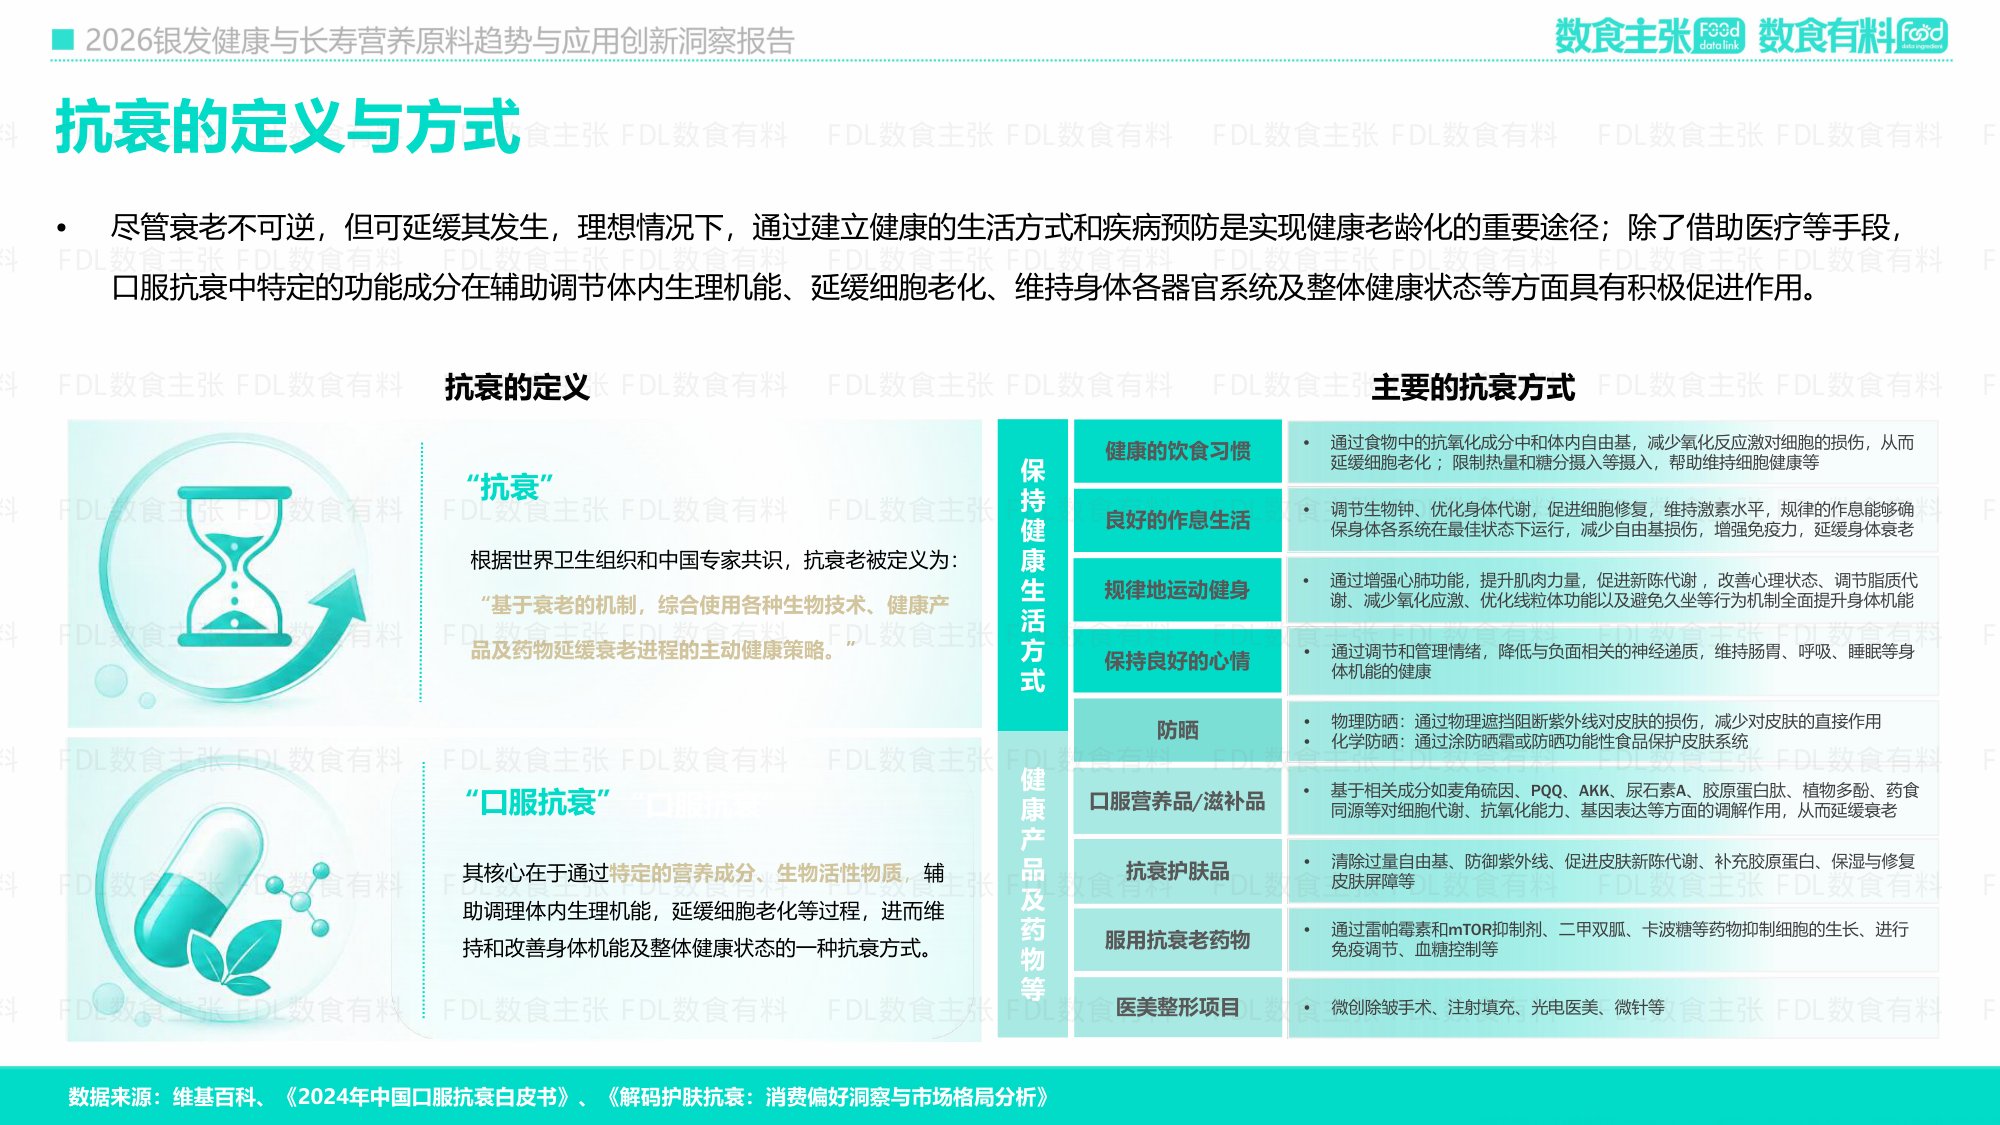The height and width of the screenshot is (1125, 2000).
Task: Click the “抗衰” definition heading
Action: 510,487
